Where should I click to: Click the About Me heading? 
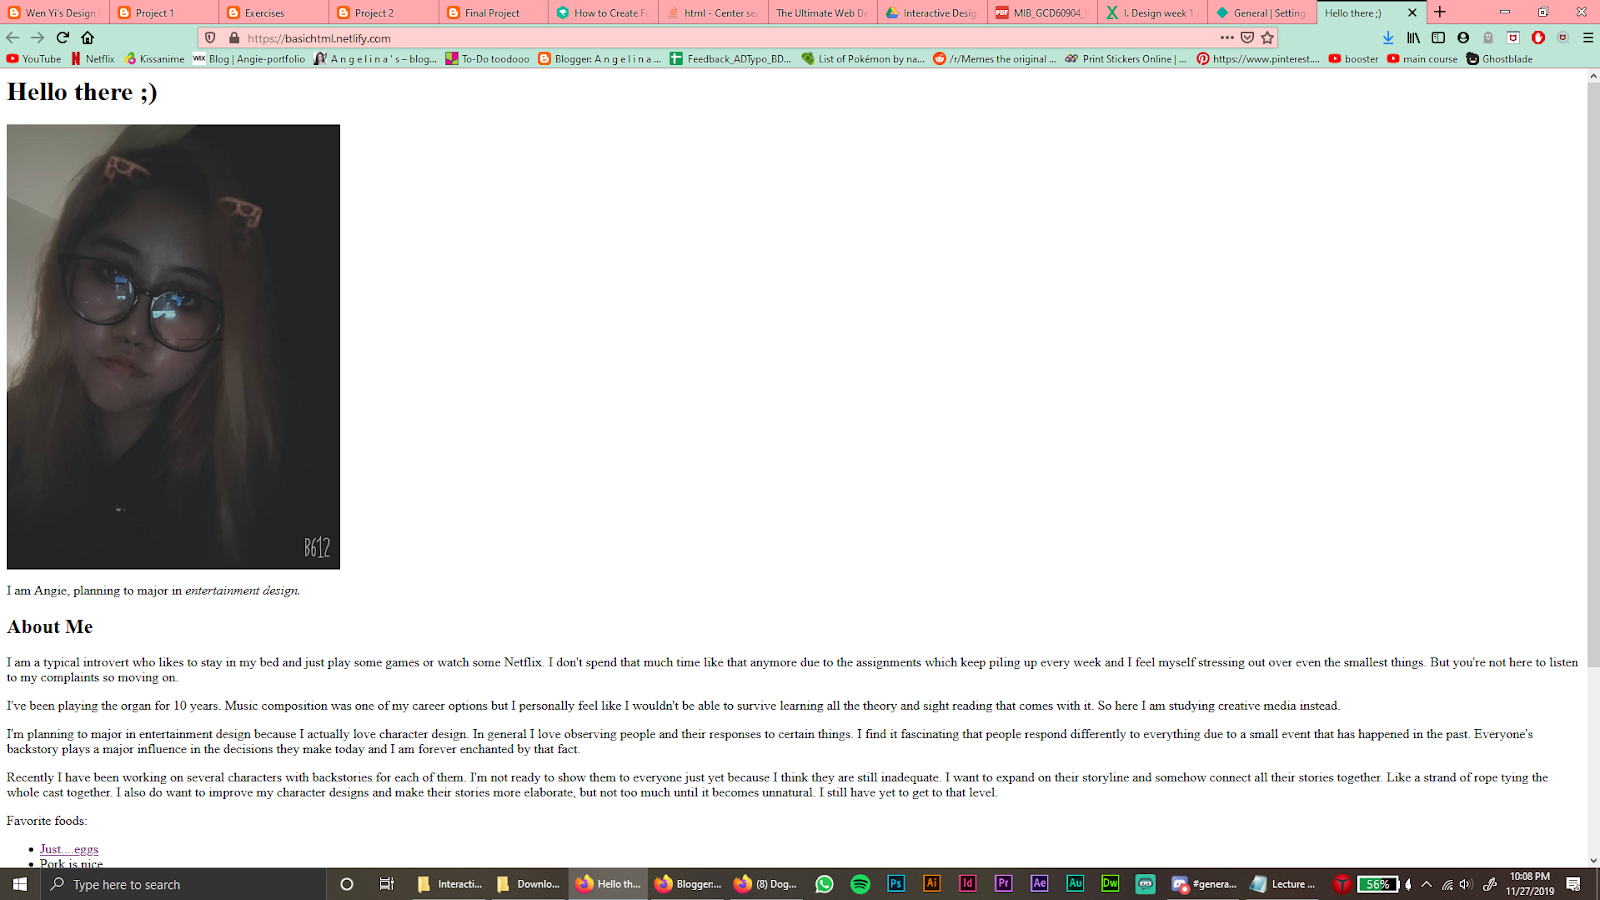[x=50, y=627]
